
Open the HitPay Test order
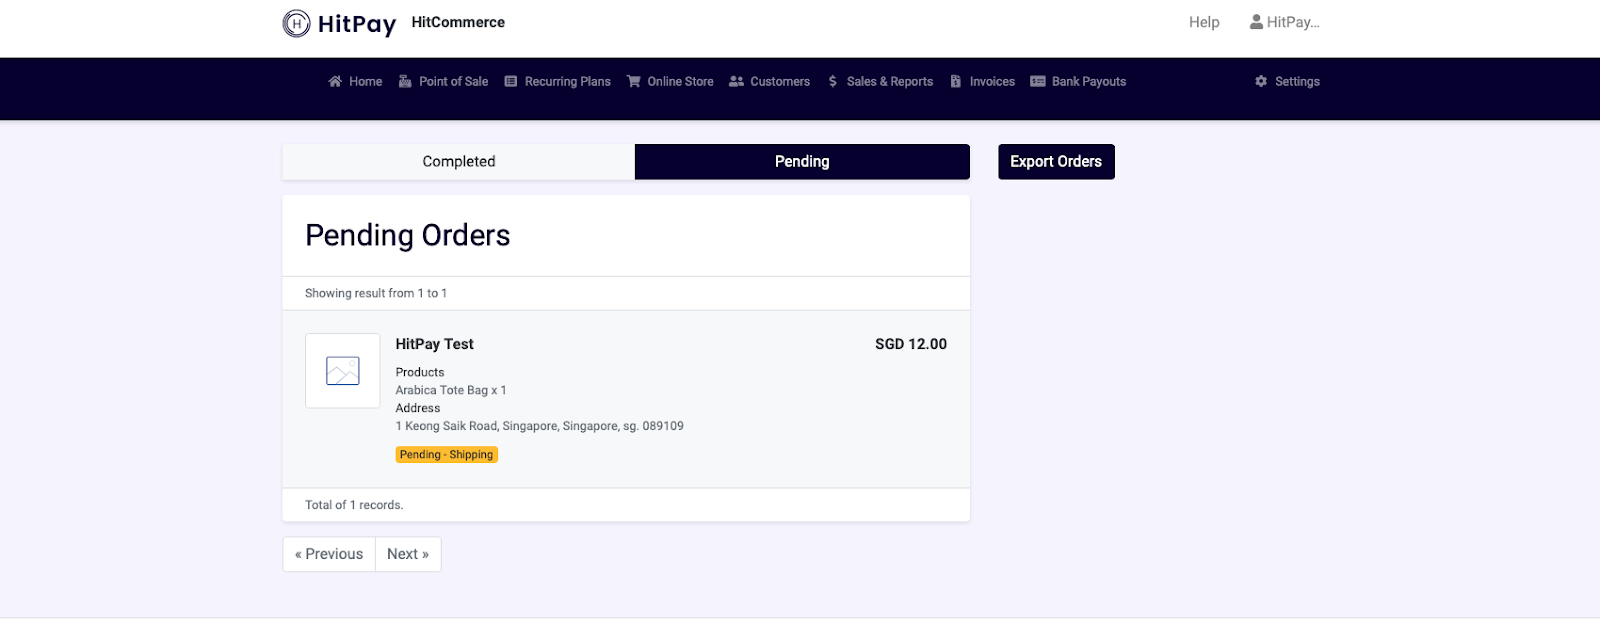tap(435, 344)
